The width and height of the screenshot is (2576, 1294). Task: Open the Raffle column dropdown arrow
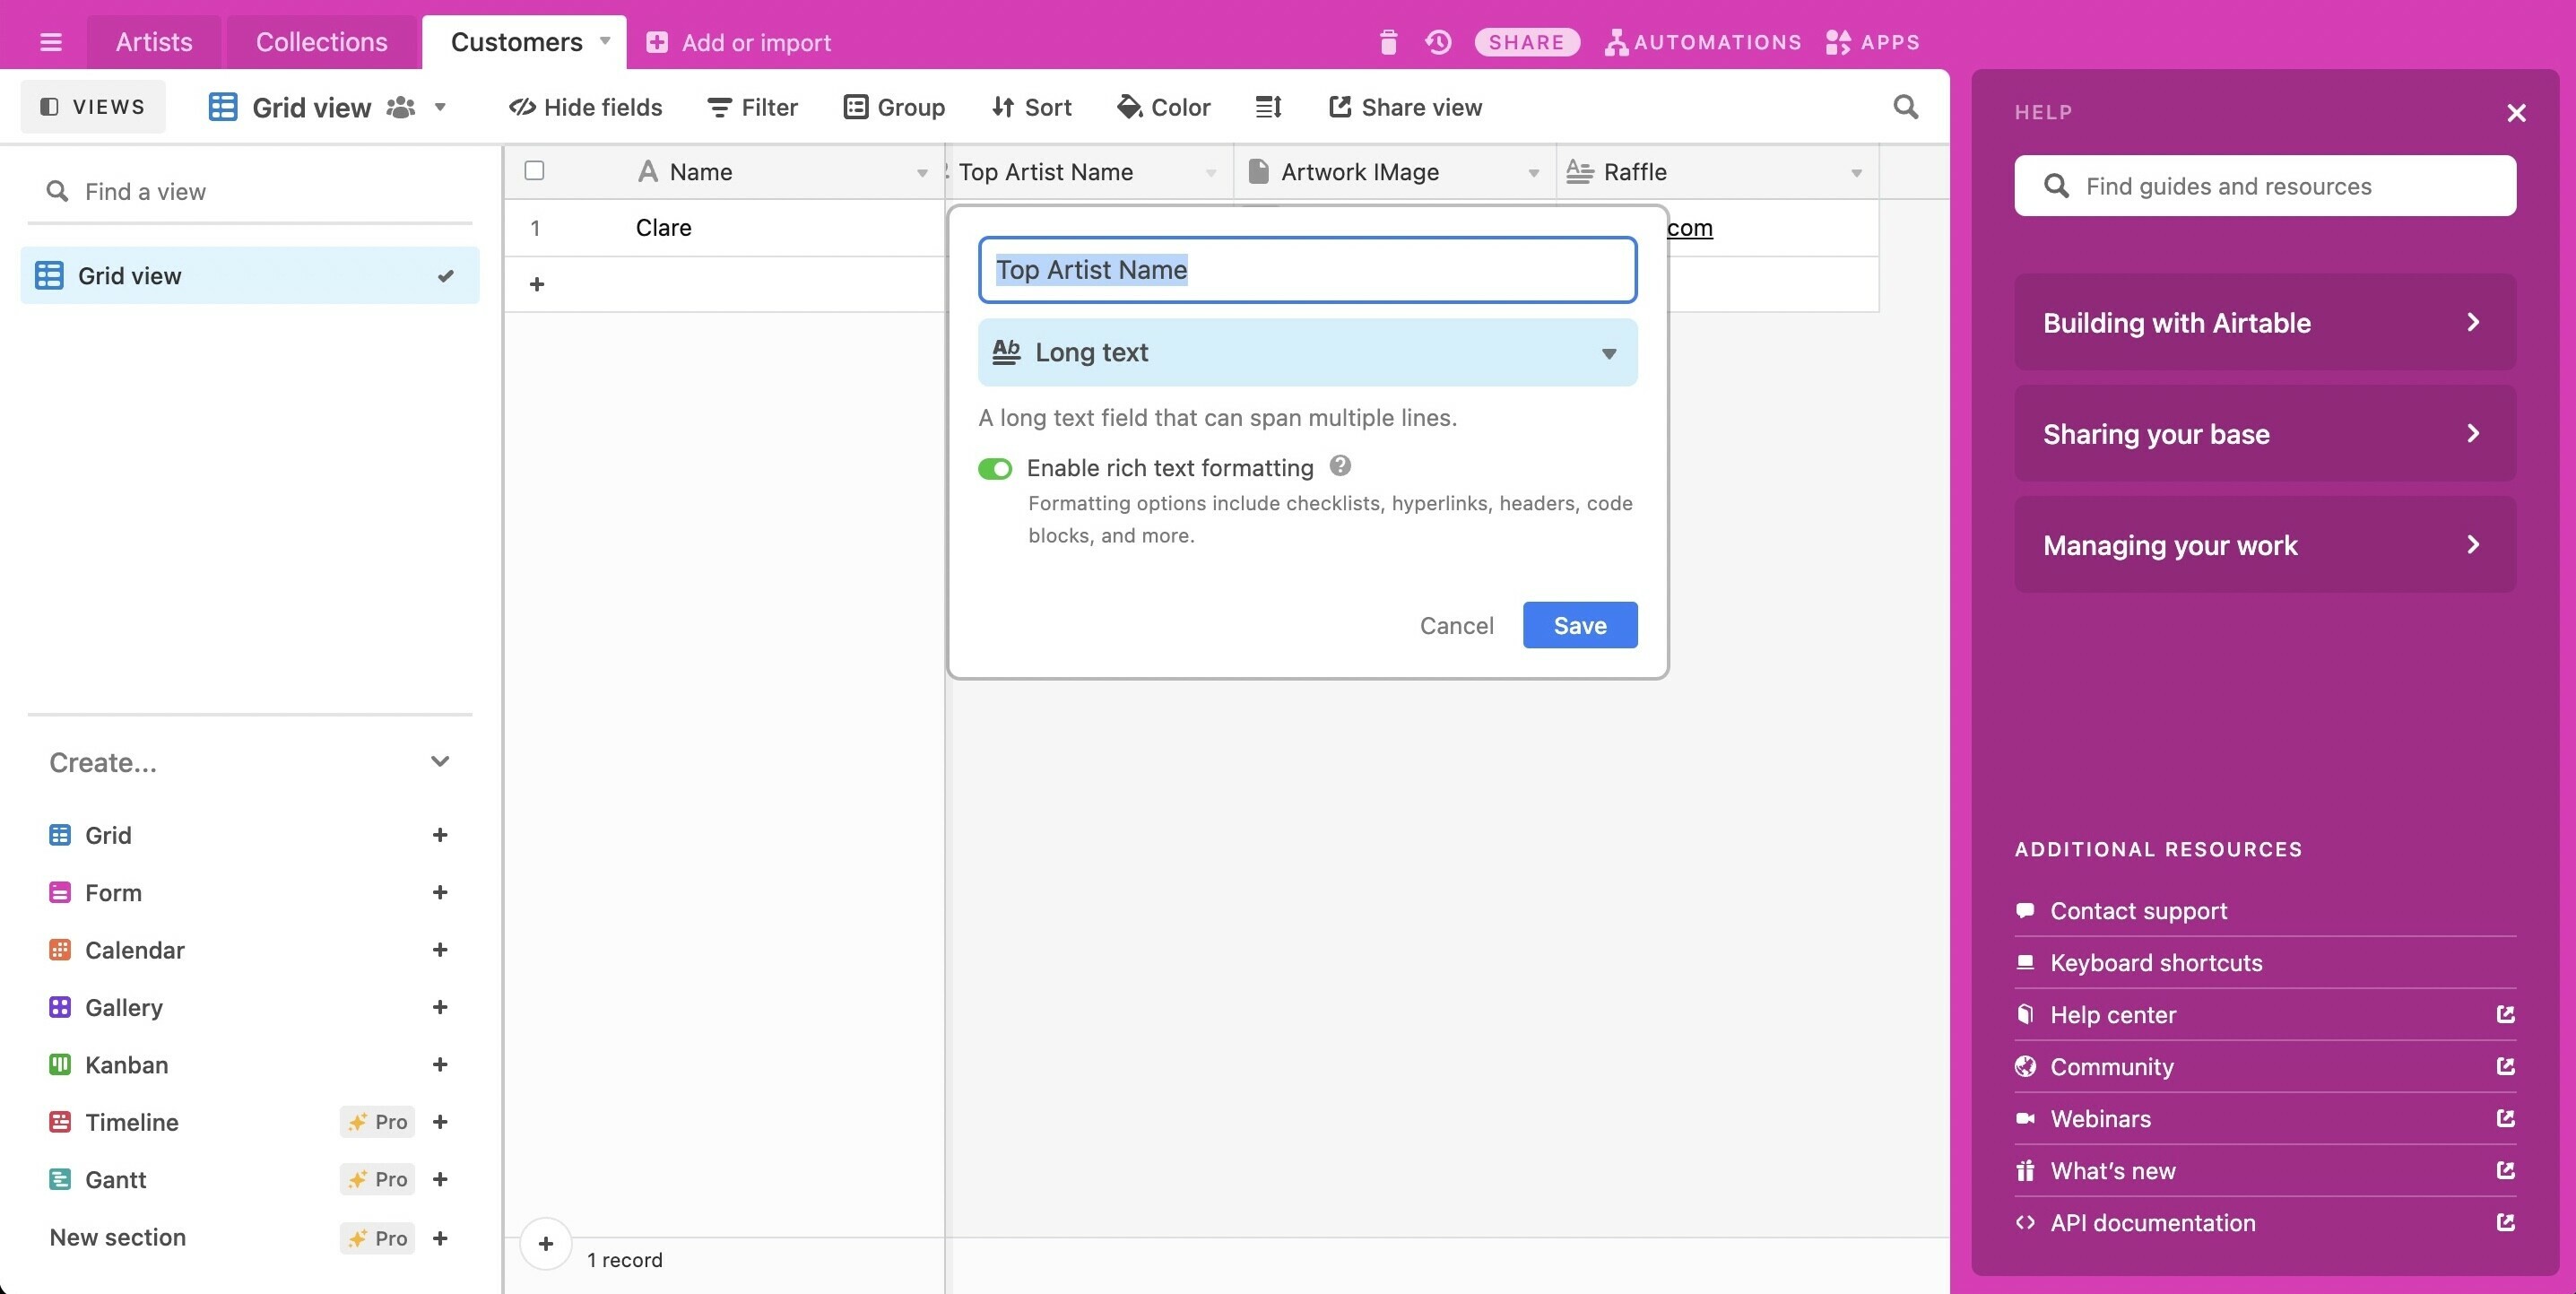click(1856, 173)
